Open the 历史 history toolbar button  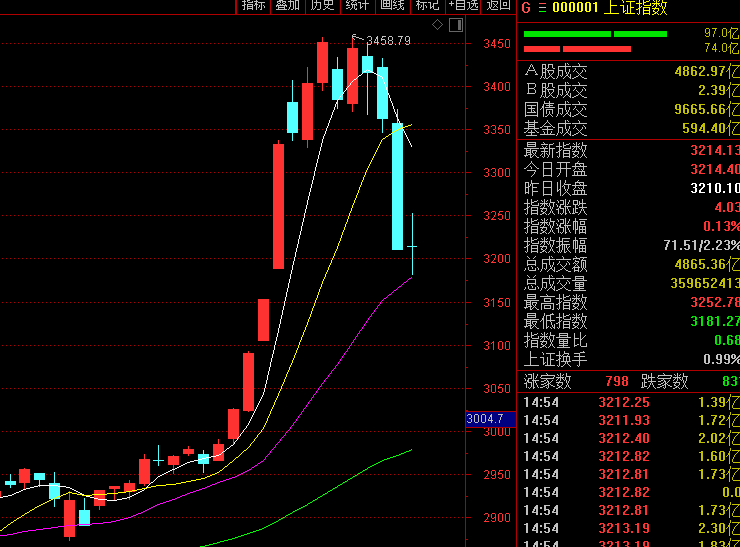click(323, 6)
